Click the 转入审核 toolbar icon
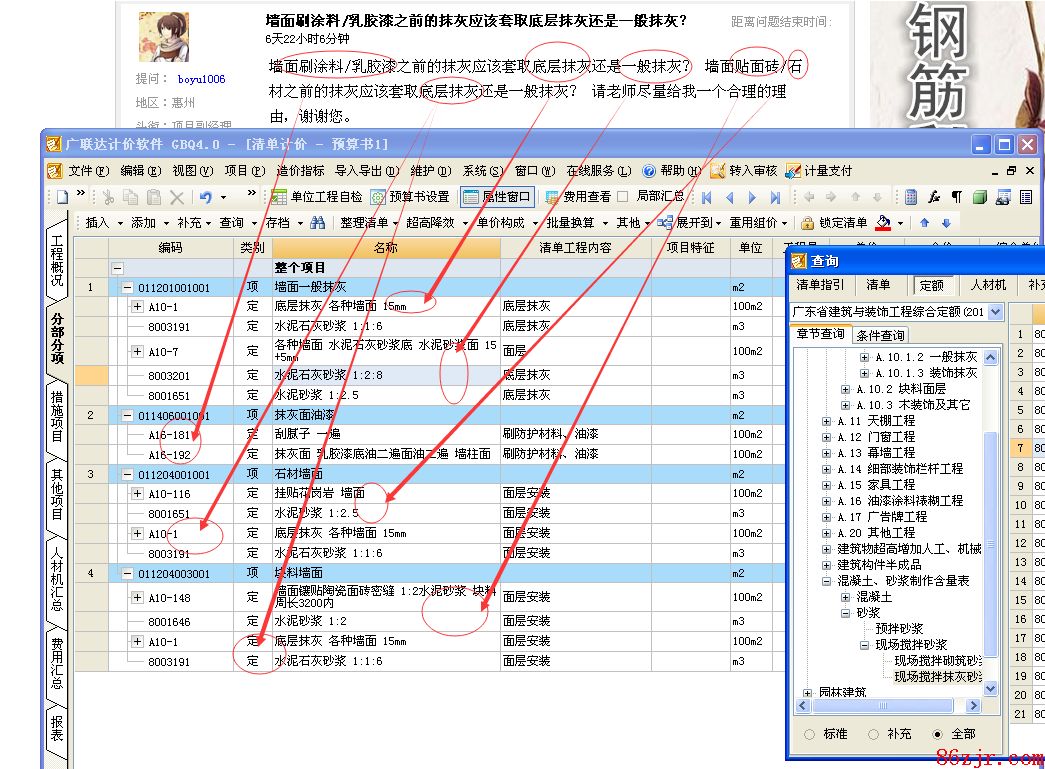Image resolution: width=1045 pixels, height=769 pixels. 718,171
